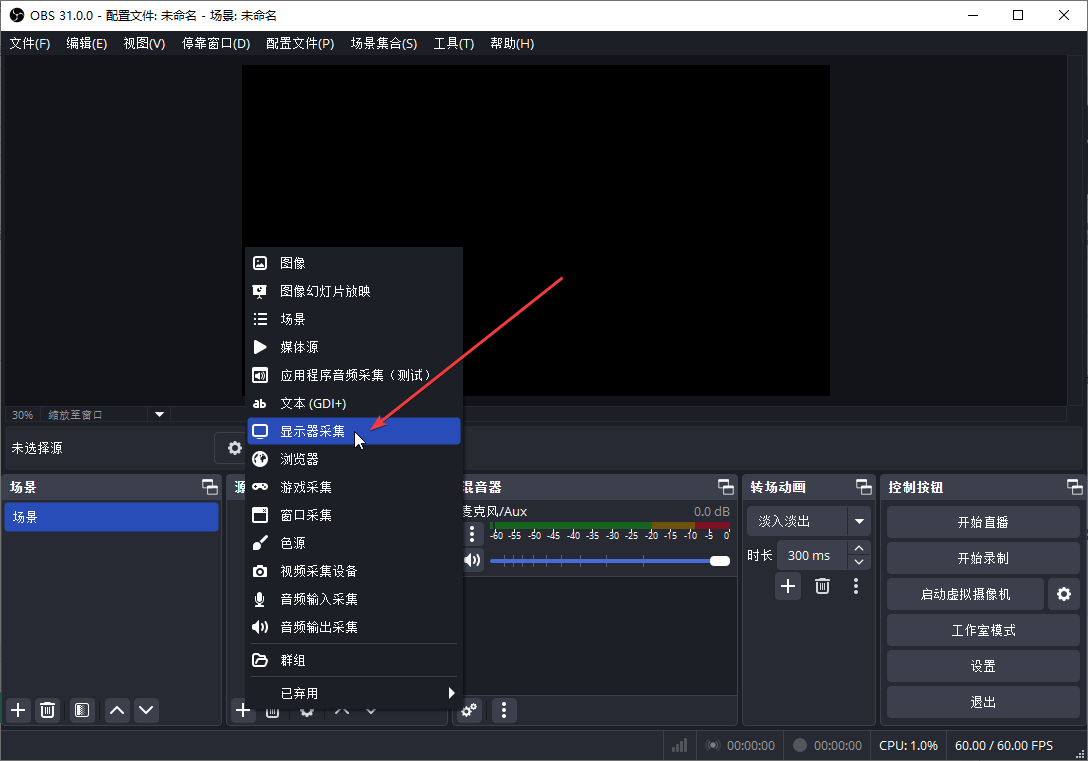The image size is (1088, 761).
Task: Undock the 控制按钮 panel
Action: 1075,487
